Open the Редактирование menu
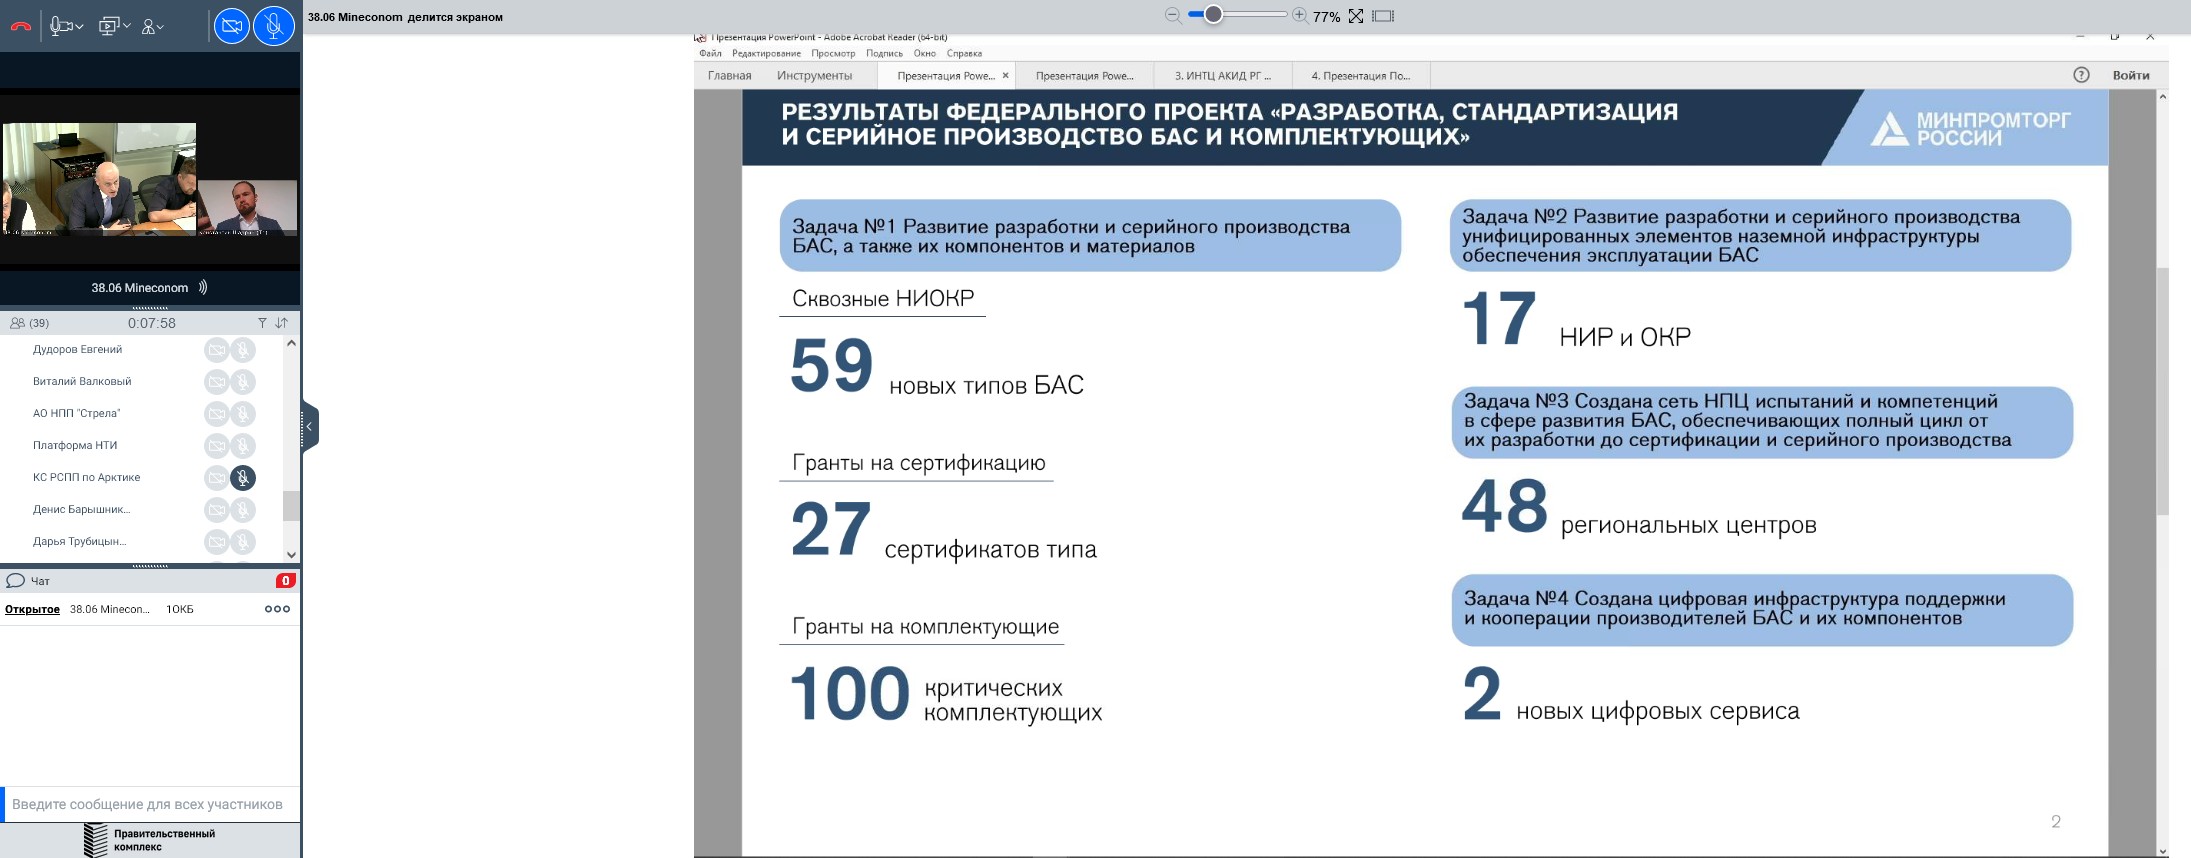Image resolution: width=2191 pixels, height=858 pixels. (766, 53)
